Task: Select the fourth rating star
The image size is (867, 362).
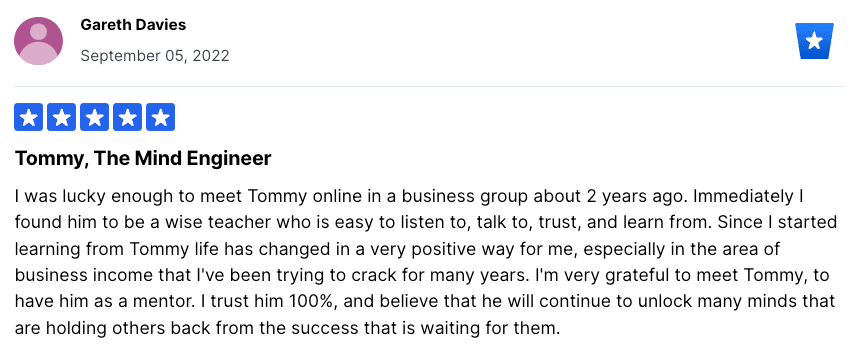Action: point(128,117)
